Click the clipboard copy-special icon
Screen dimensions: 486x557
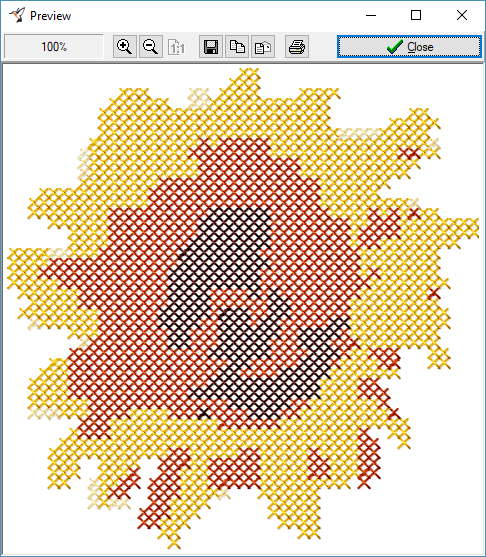click(263, 47)
